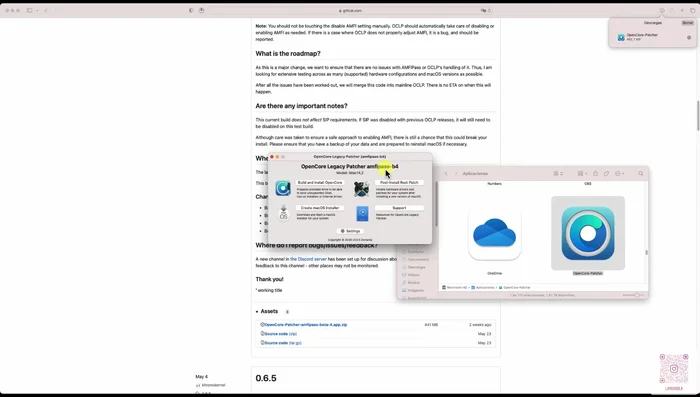
Task: Open Settings in OpenCore Legacy Patcher
Action: [x=350, y=231]
